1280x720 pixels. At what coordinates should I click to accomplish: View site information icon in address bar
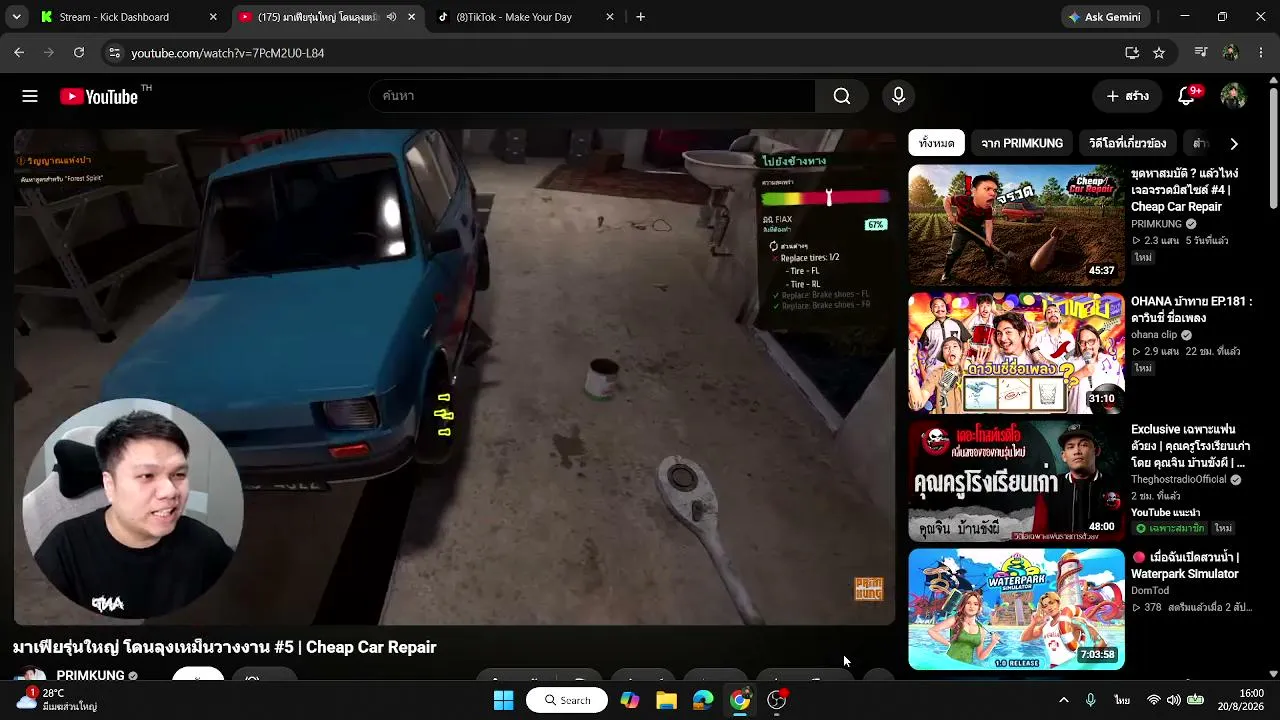click(x=114, y=53)
